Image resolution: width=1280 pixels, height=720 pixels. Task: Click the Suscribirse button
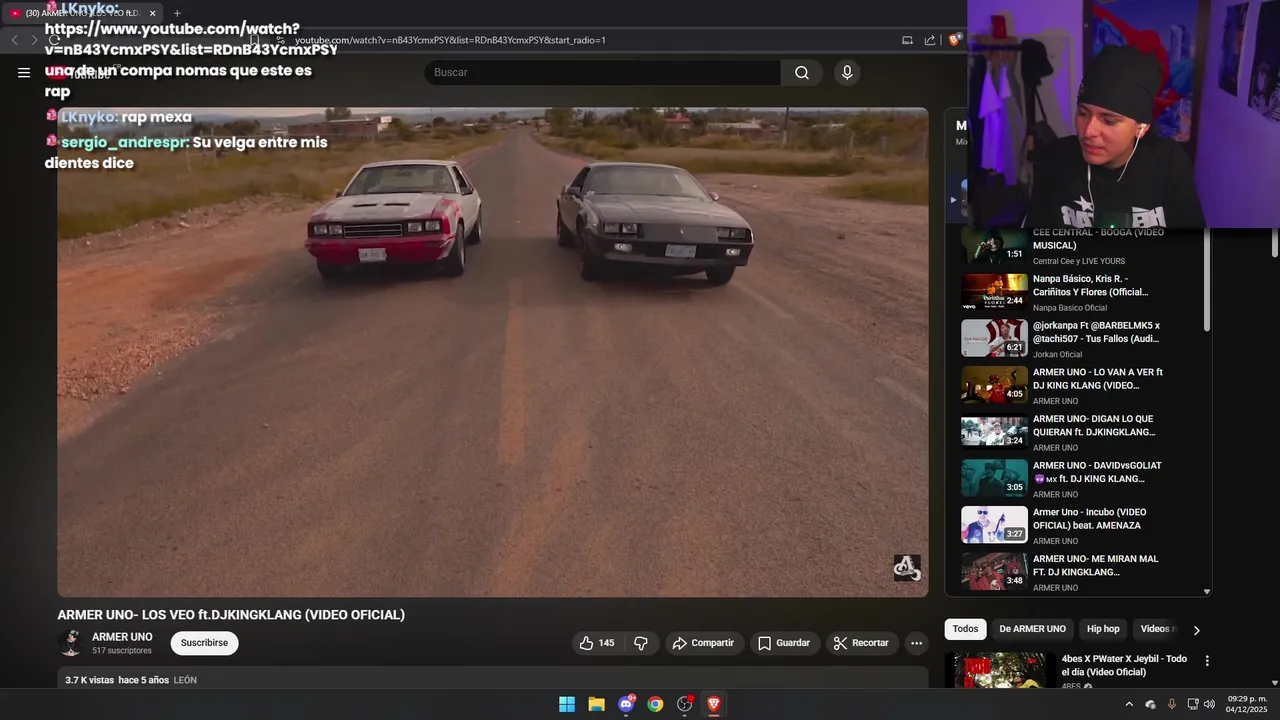click(204, 643)
